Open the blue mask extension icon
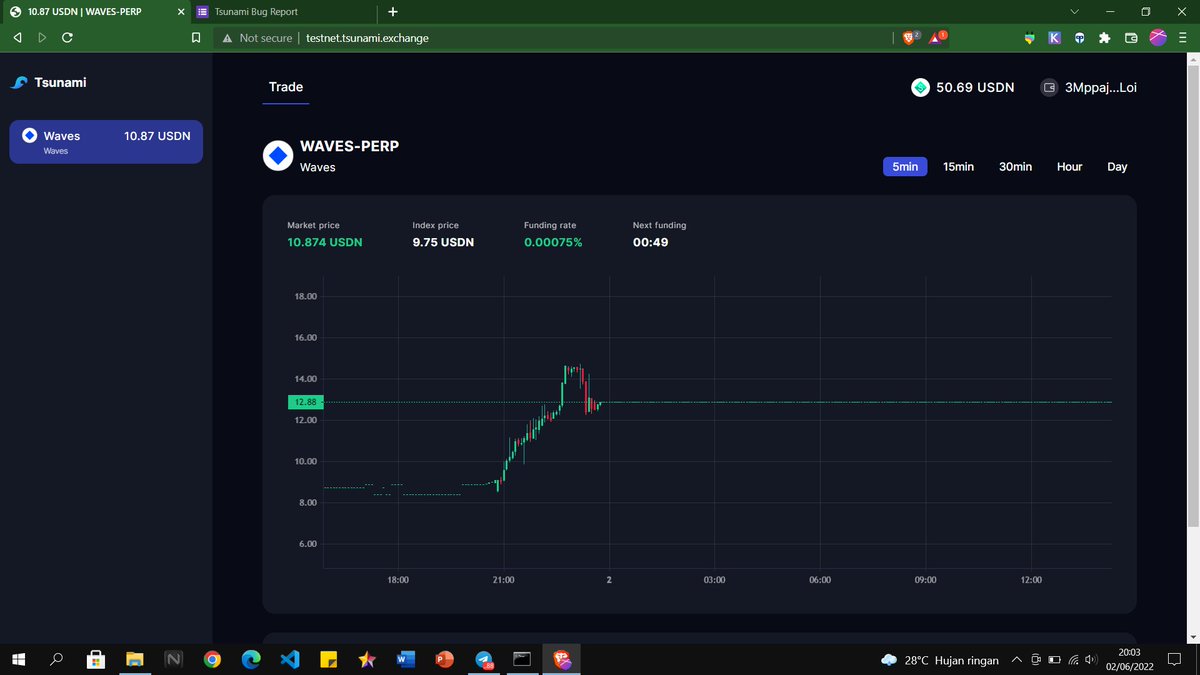The height and width of the screenshot is (675, 1200). (x=1080, y=38)
